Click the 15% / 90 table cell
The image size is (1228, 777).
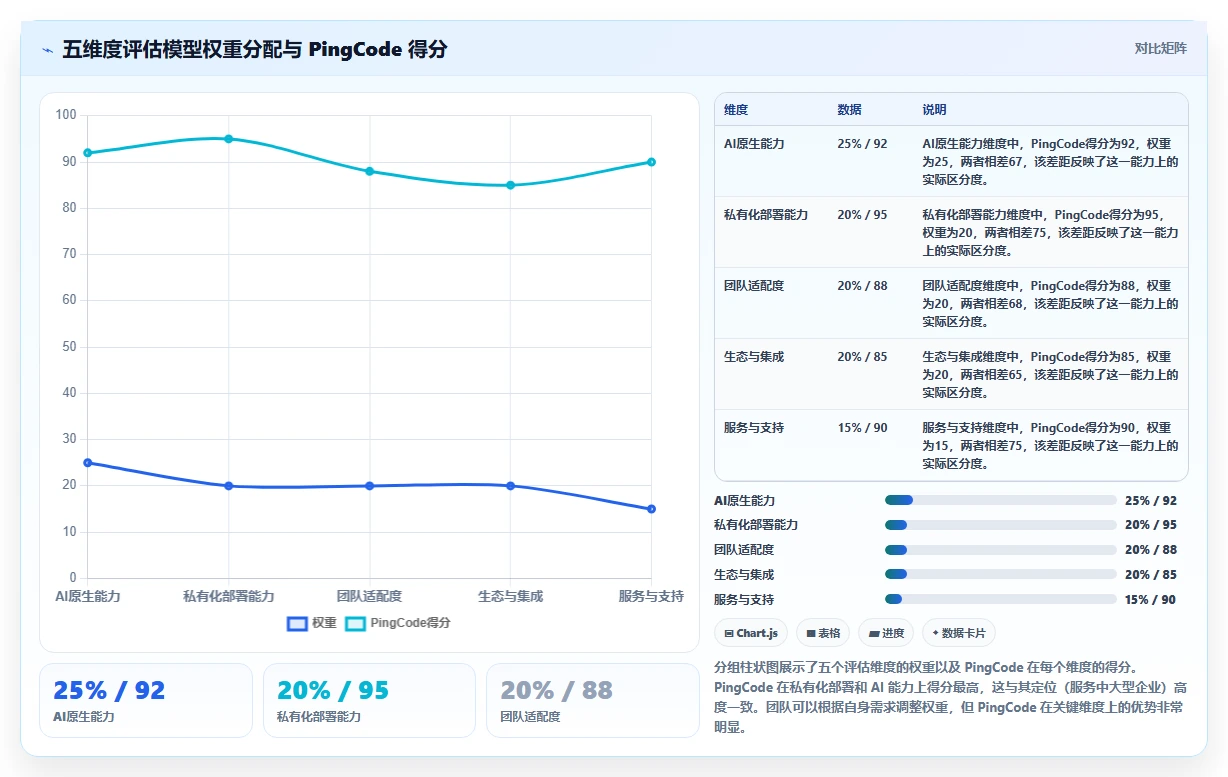point(862,428)
